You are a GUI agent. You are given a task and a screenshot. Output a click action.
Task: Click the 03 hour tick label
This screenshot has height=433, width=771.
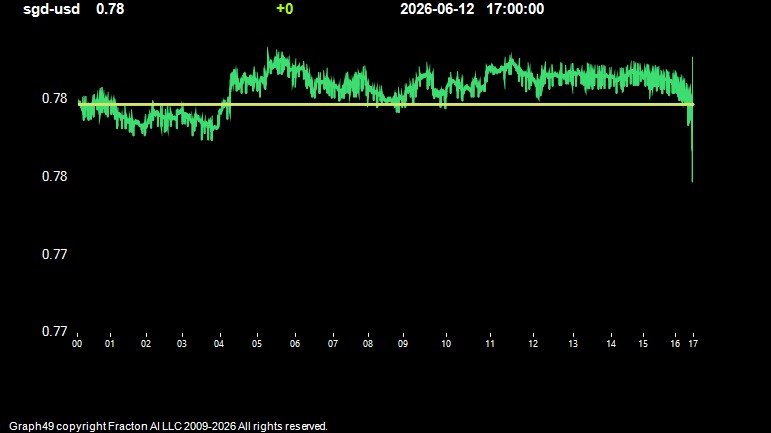coord(182,344)
